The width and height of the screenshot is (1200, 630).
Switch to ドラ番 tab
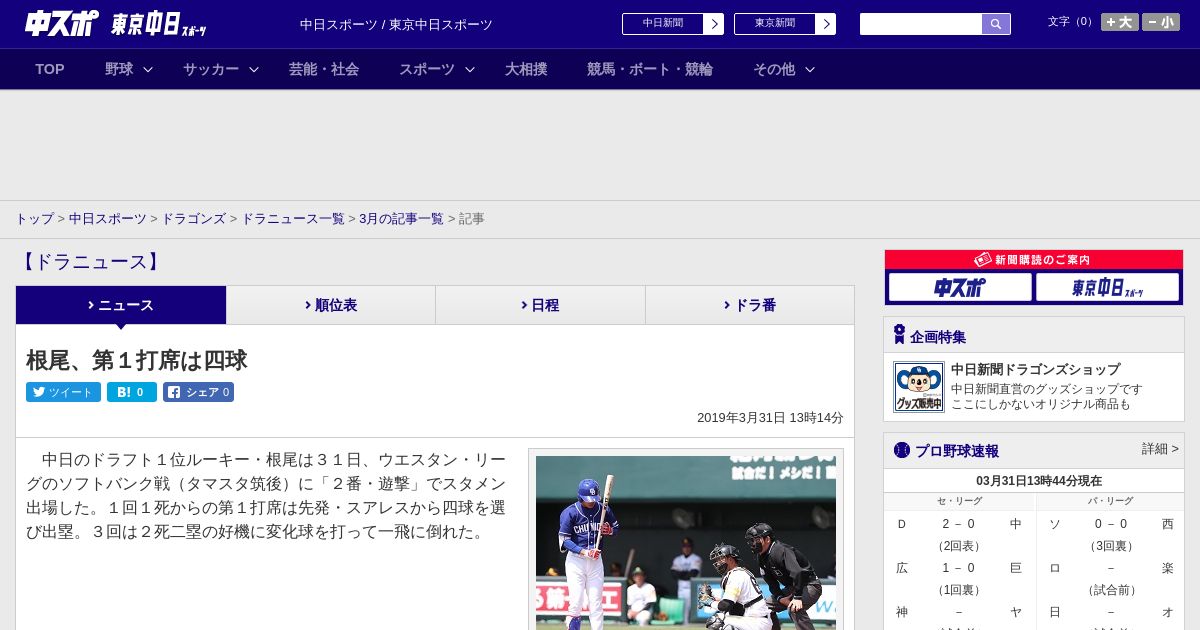coord(750,305)
